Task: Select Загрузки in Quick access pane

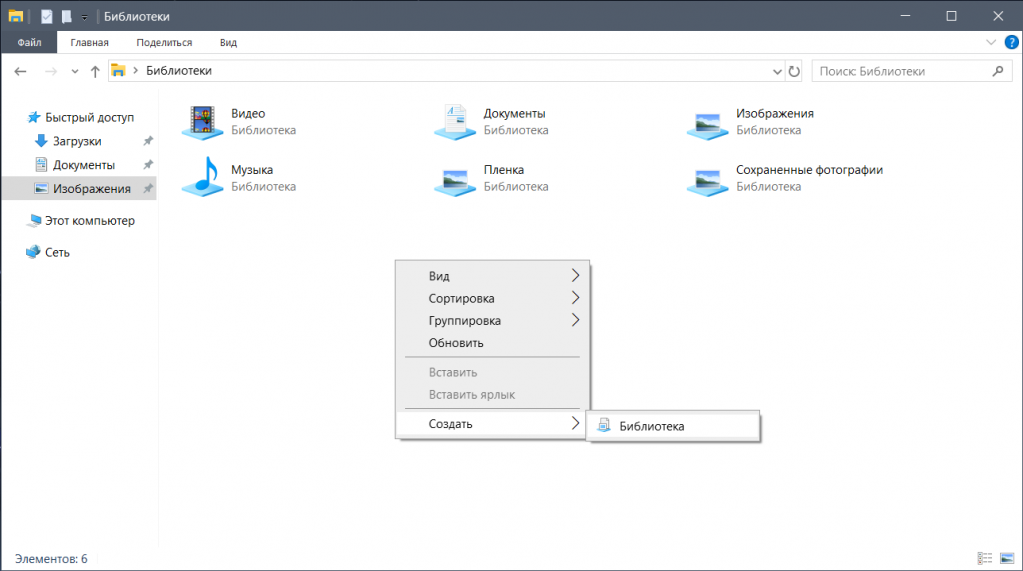Action: [77, 141]
